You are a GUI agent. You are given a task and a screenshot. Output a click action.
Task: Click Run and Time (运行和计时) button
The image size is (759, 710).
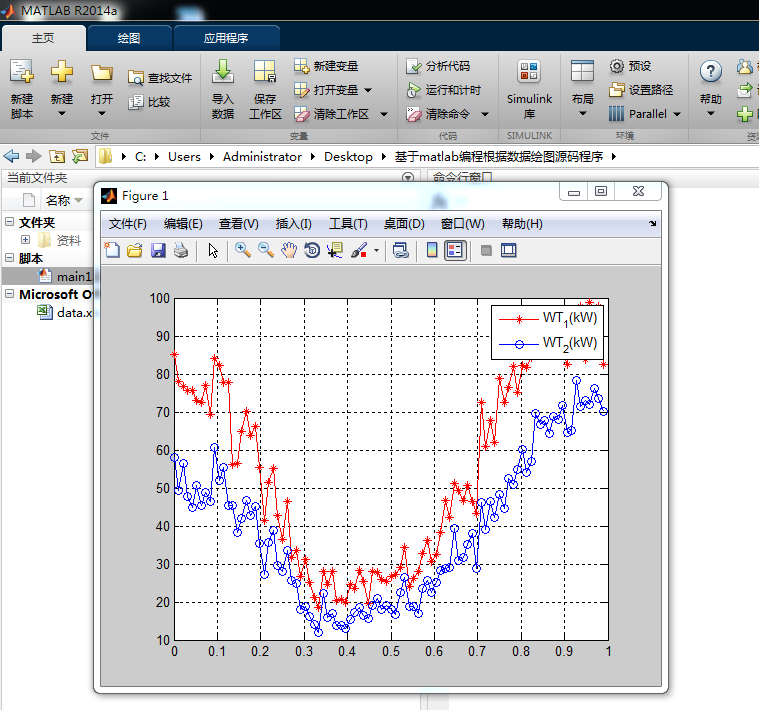point(444,90)
